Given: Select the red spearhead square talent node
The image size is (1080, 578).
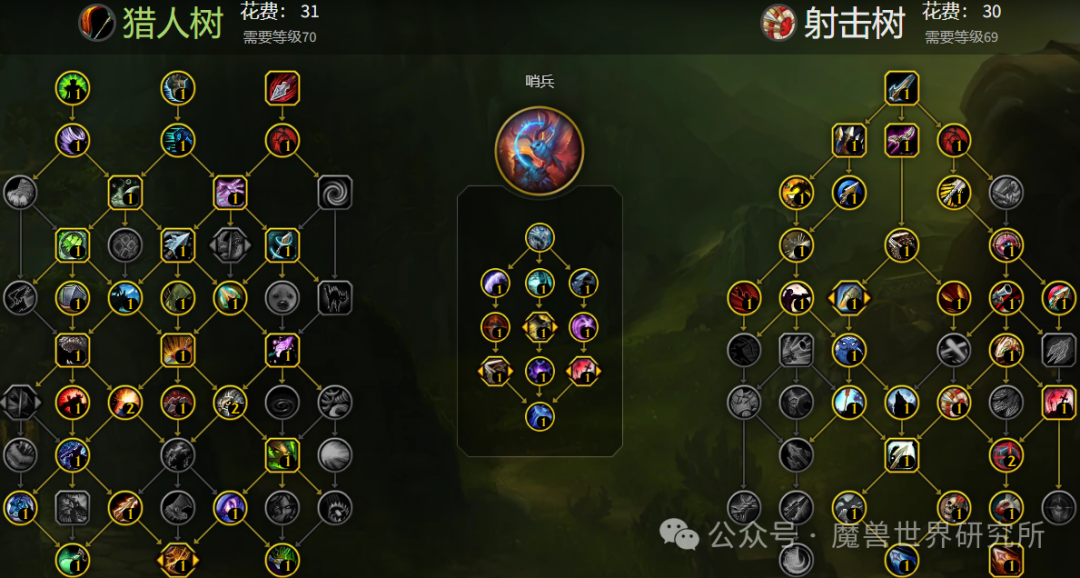Looking at the screenshot, I should pyautogui.click(x=282, y=88).
